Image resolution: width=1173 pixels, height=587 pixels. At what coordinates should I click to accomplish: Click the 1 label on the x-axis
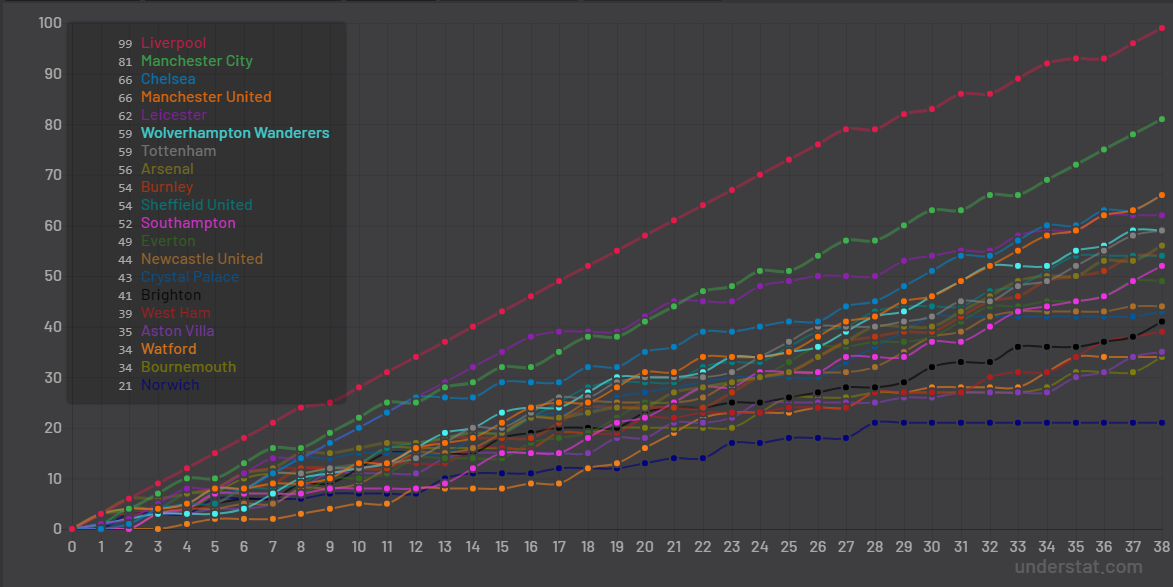[x=100, y=547]
